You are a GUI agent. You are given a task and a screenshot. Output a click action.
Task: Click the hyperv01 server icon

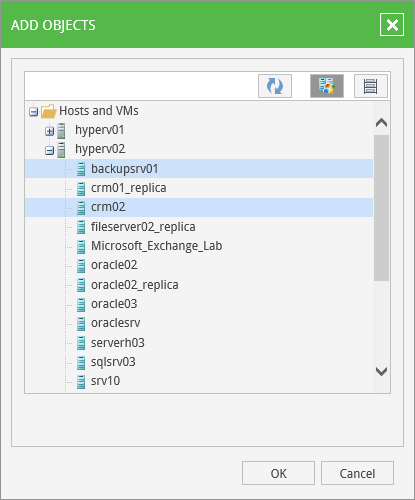(61, 130)
